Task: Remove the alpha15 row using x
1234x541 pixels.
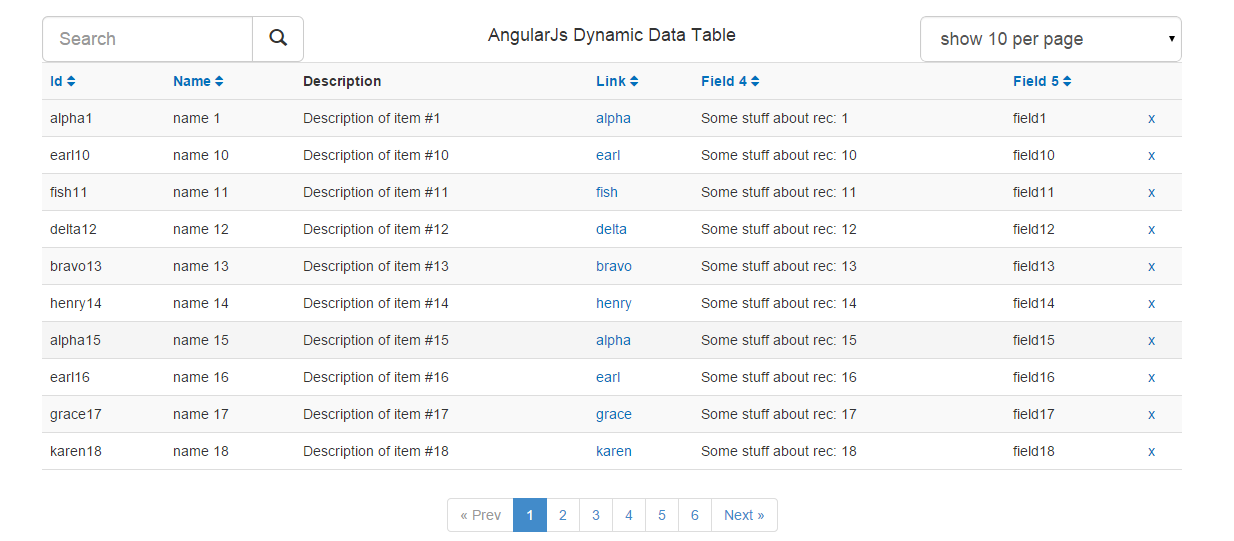Action: click(1151, 340)
